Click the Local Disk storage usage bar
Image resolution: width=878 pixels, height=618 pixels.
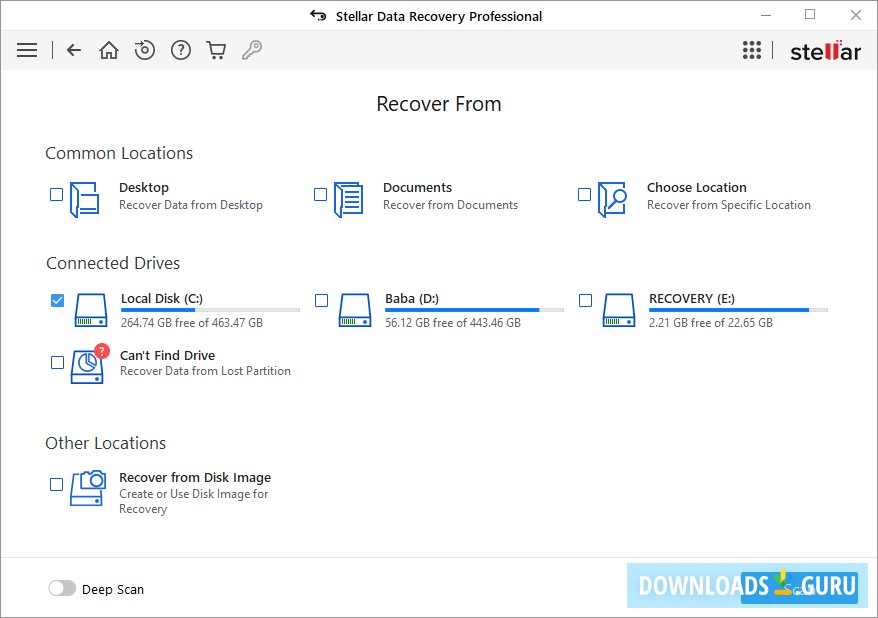click(x=209, y=310)
